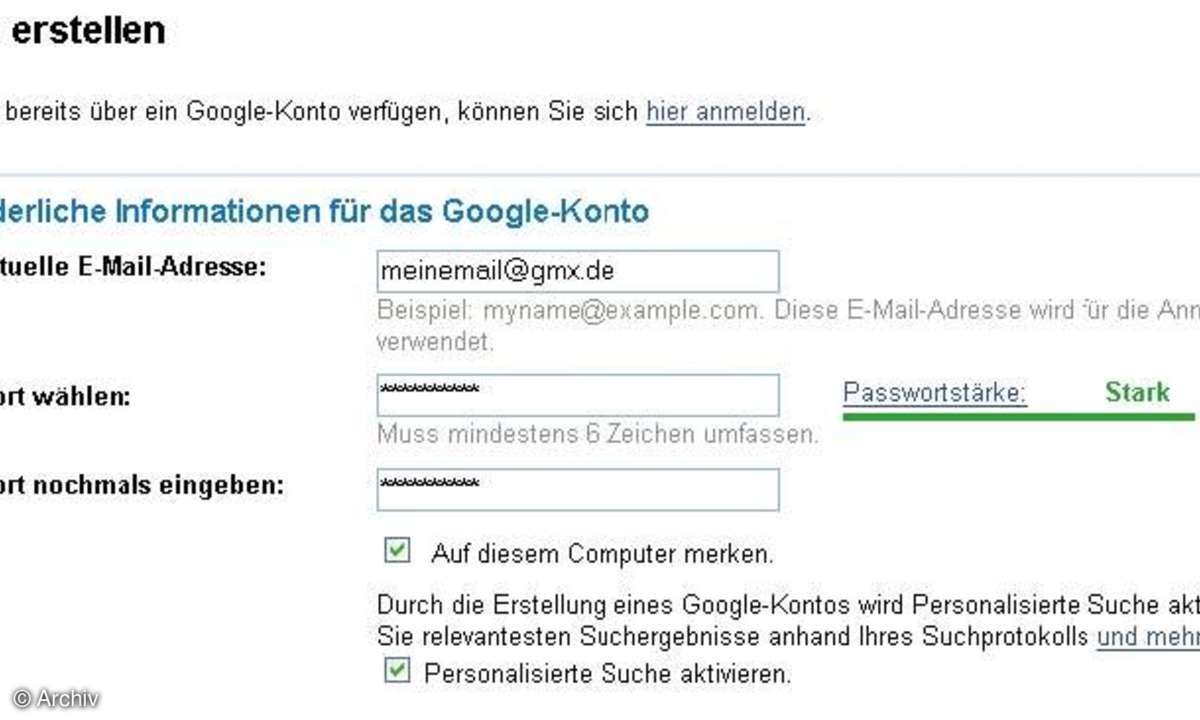This screenshot has height=720, width=1200.
Task: Click the "Muss mindestens 6 Zeichen umfassen" hint
Action: [597, 435]
